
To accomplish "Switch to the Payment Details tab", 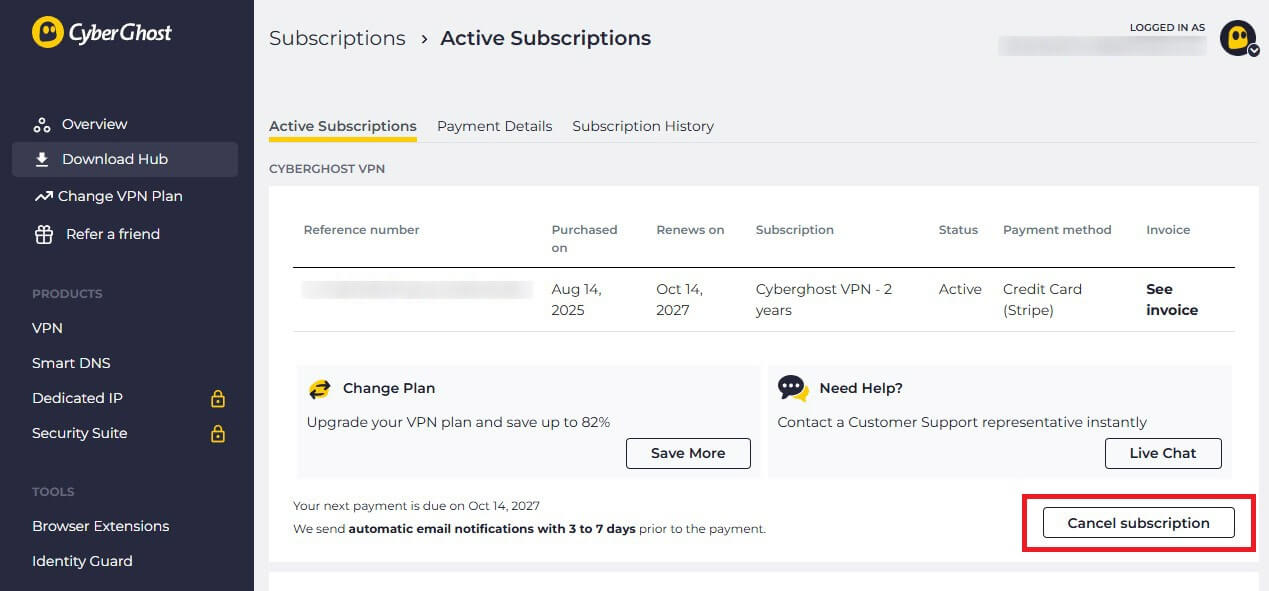I will point(494,126).
